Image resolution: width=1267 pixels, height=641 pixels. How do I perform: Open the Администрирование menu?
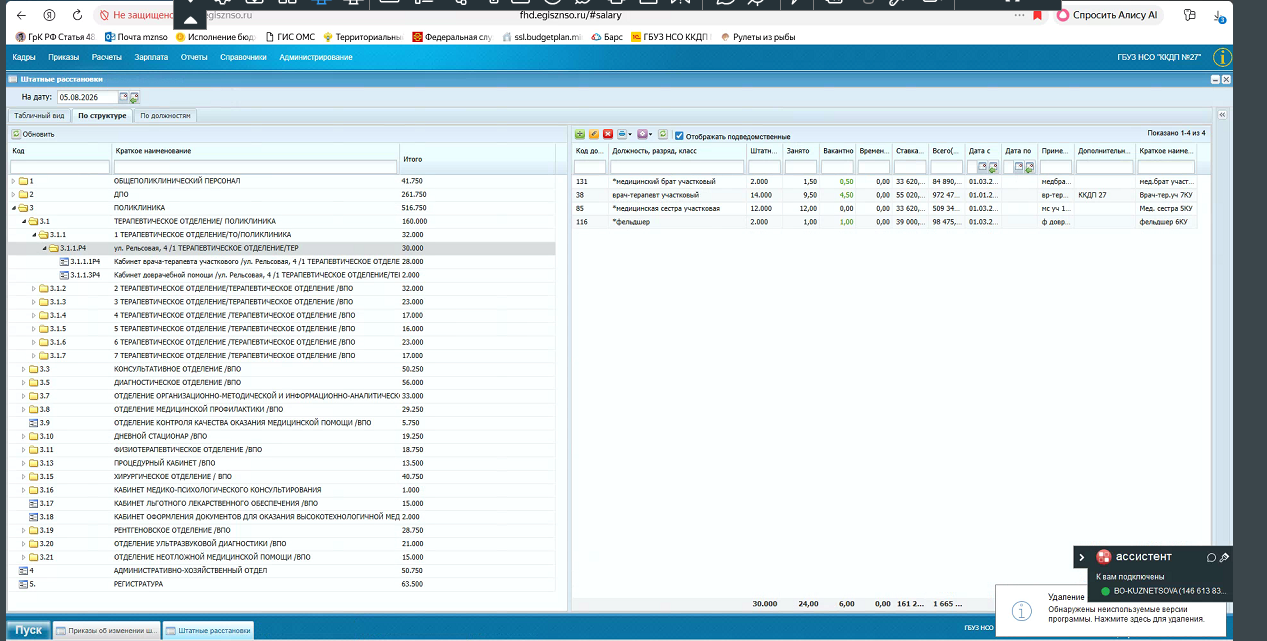[x=316, y=57]
